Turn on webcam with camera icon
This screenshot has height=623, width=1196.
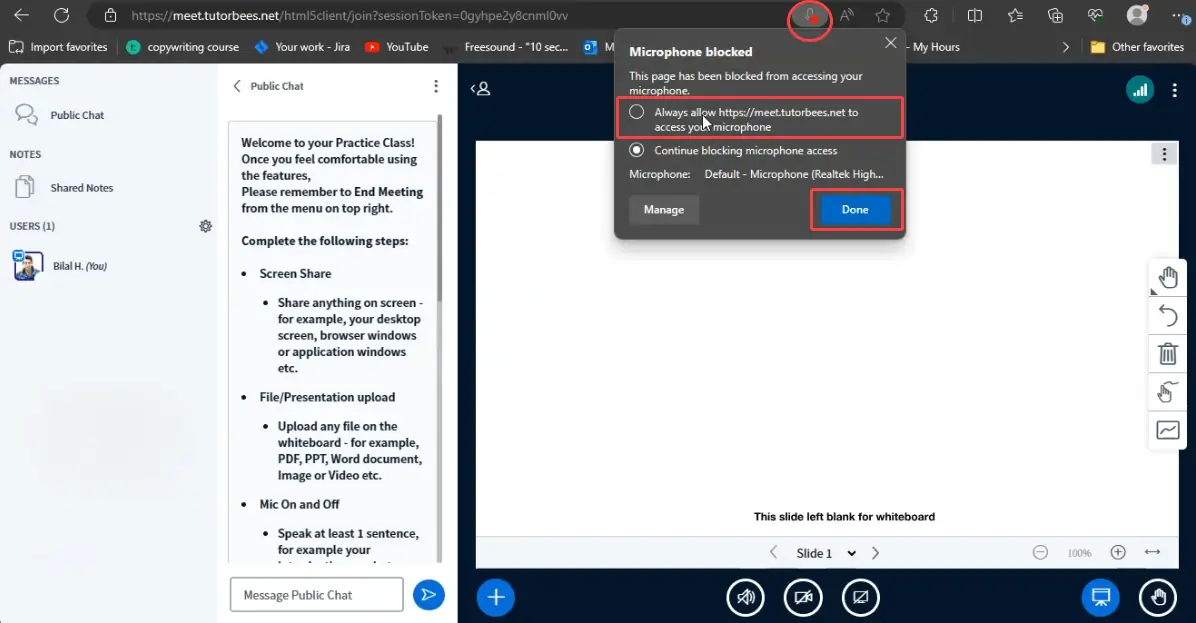[x=803, y=597]
